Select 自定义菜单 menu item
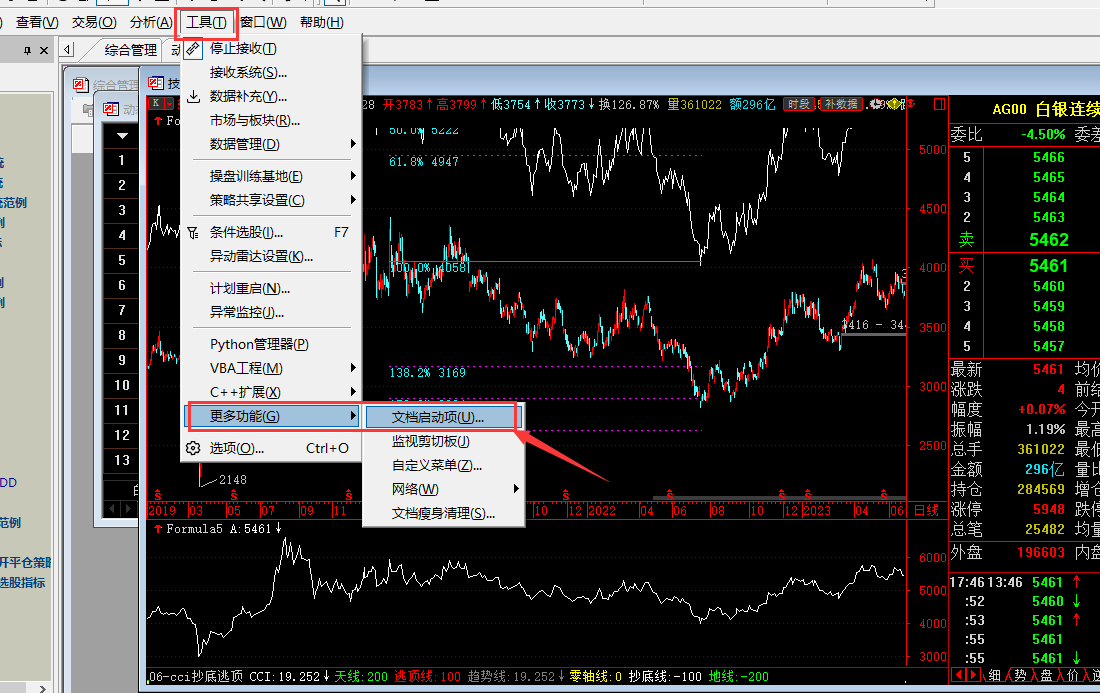Viewport: 1100px width, 693px height. click(443, 465)
